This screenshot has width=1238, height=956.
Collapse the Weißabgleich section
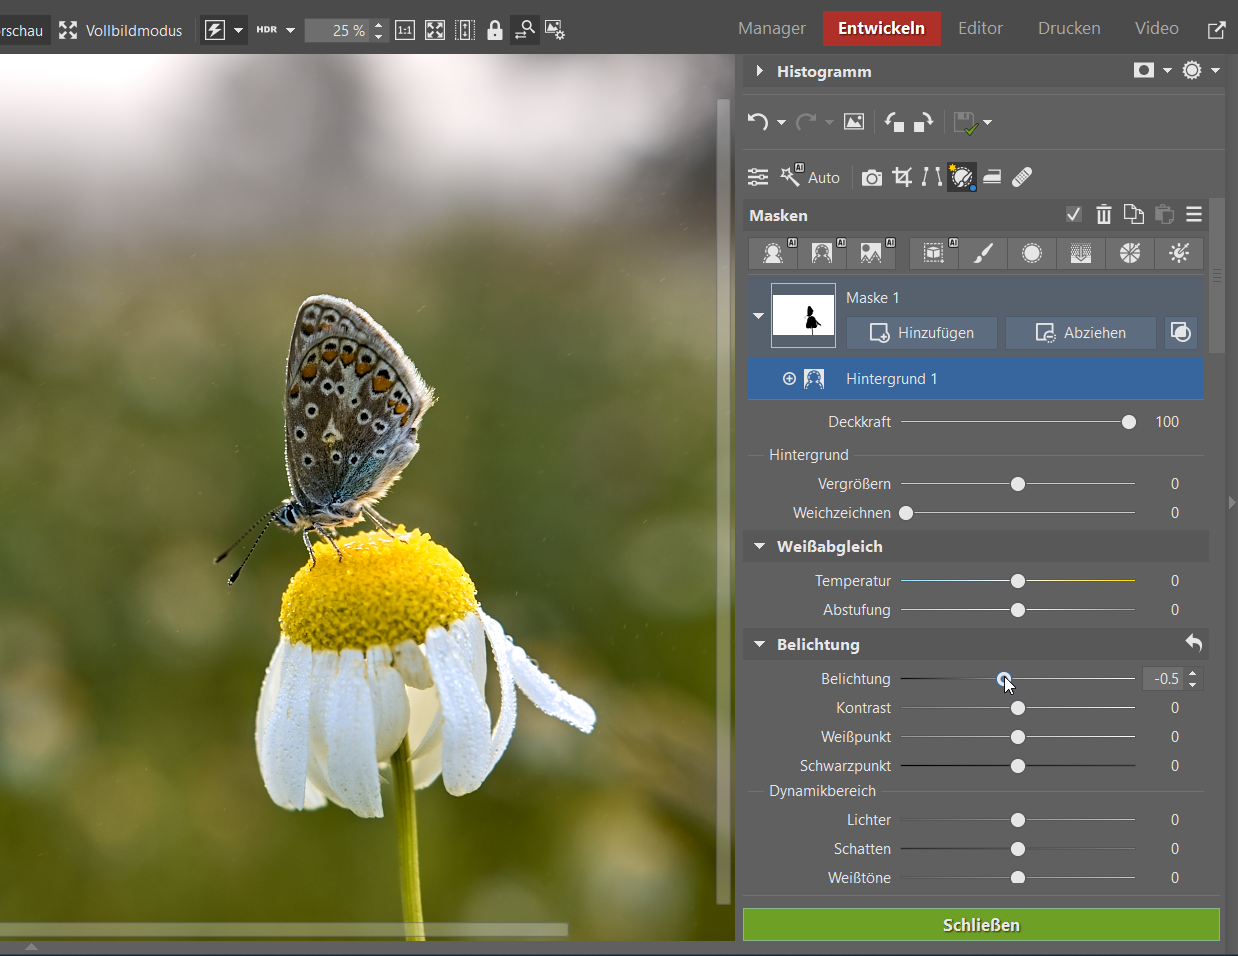[x=760, y=546]
